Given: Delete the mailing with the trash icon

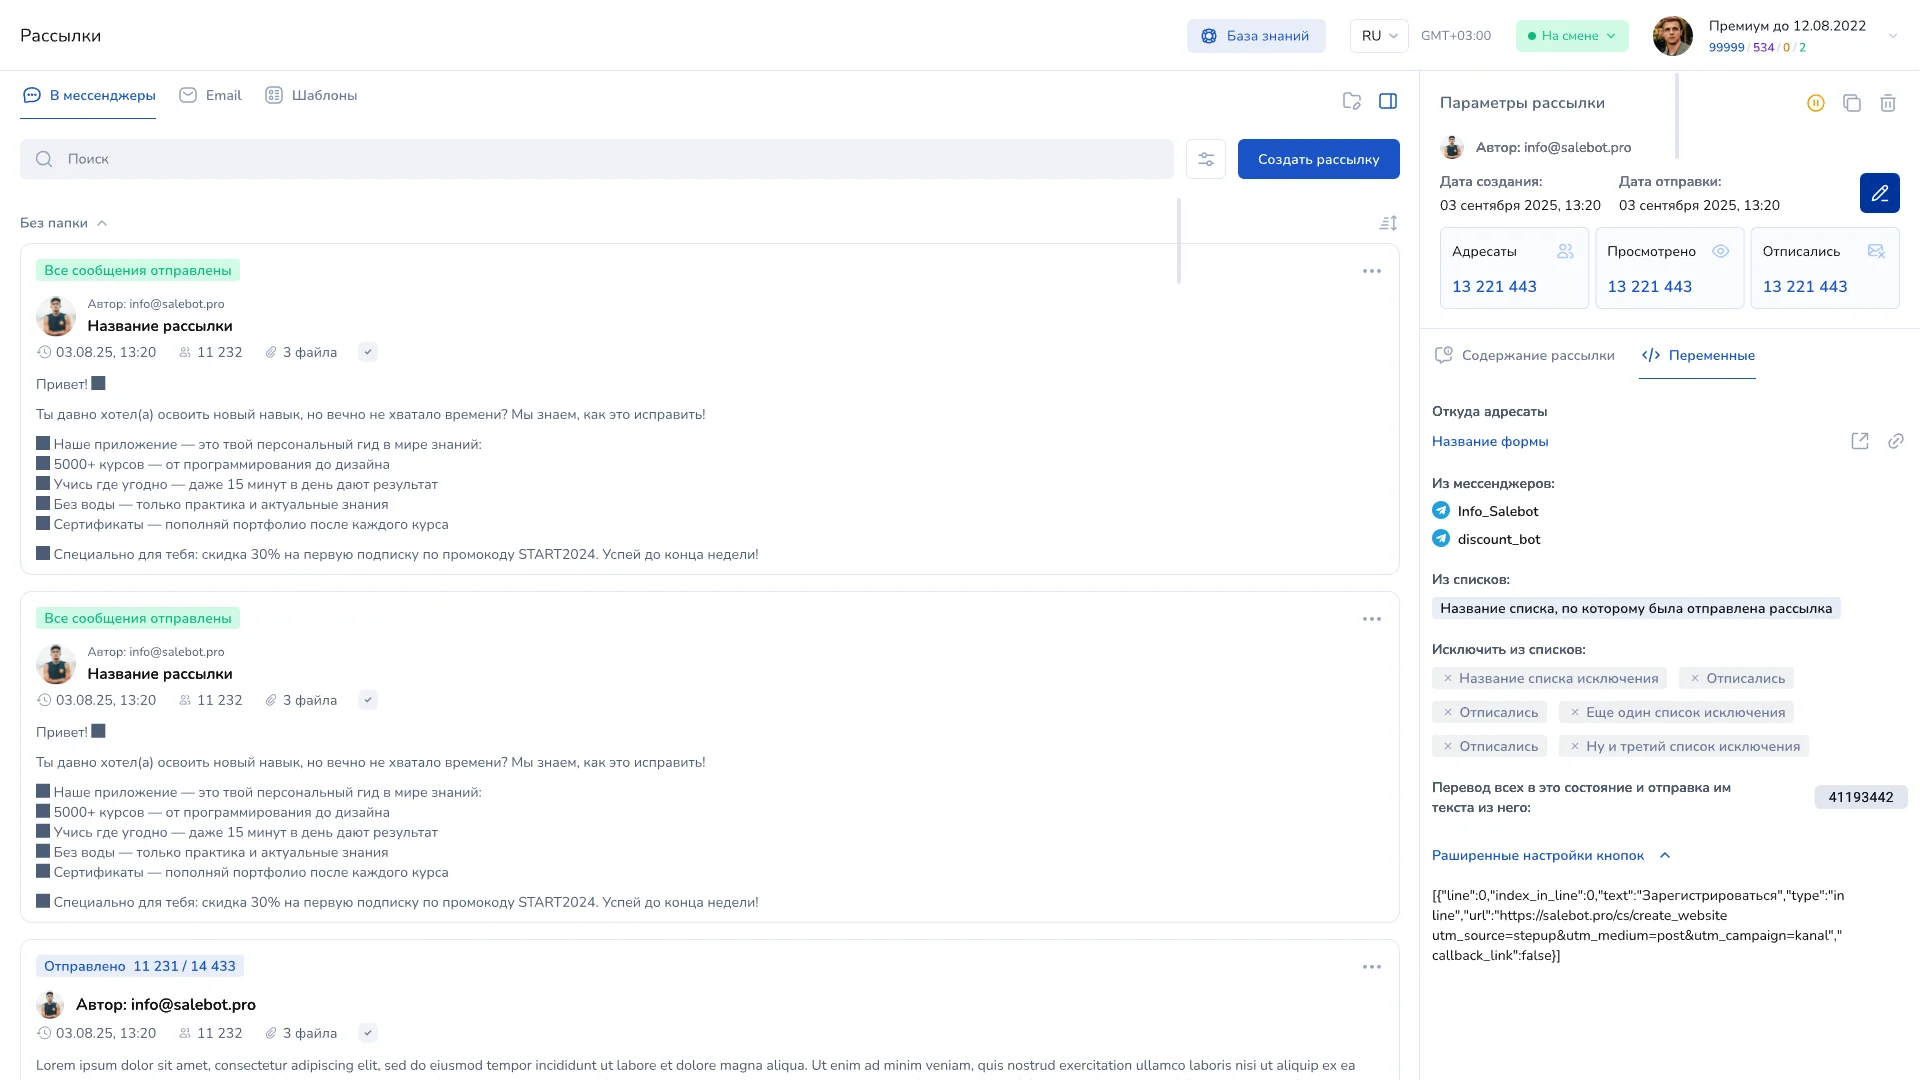Looking at the screenshot, I should [x=1888, y=103].
